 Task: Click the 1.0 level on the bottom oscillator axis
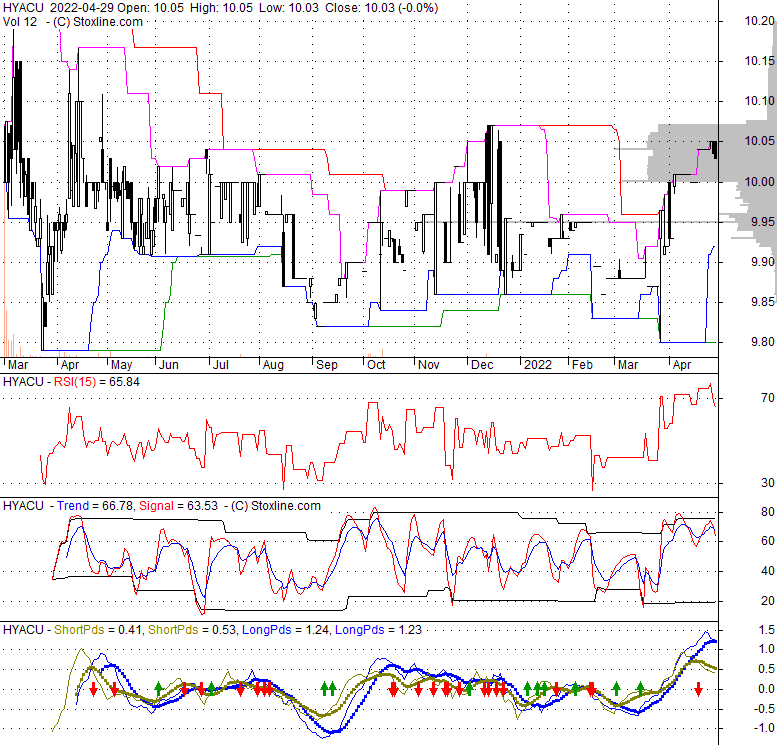(767, 649)
